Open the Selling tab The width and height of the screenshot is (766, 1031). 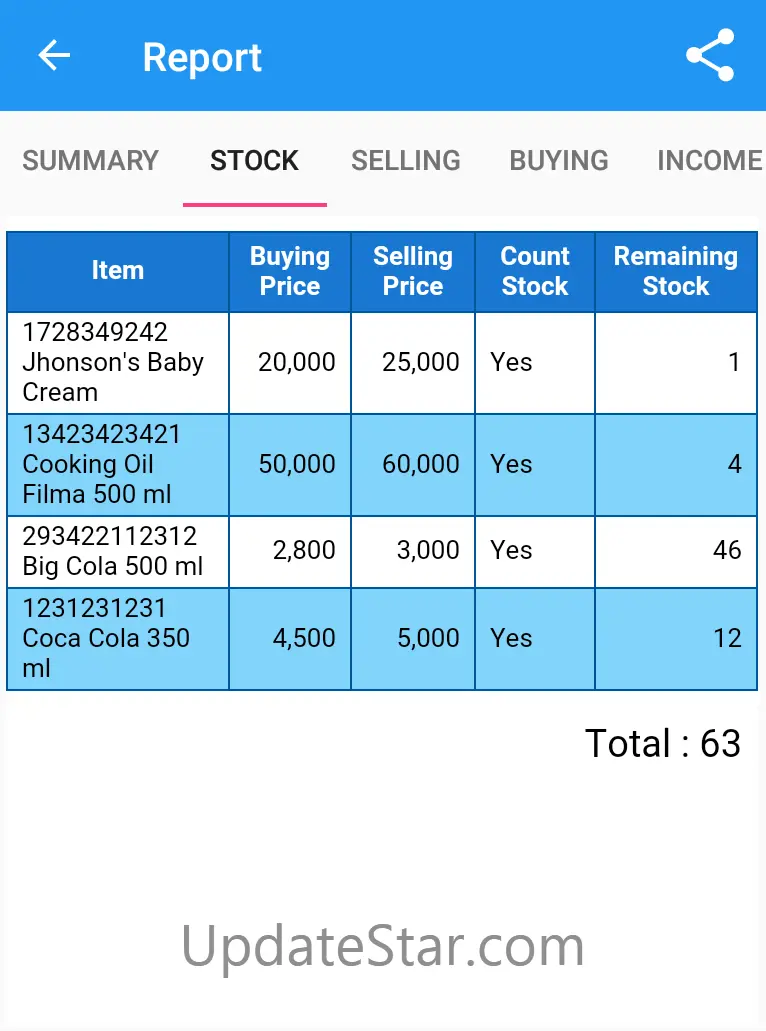tap(406, 161)
